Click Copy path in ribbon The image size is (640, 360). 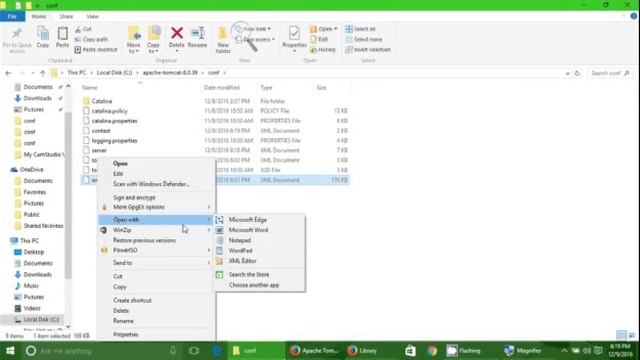[91, 39]
